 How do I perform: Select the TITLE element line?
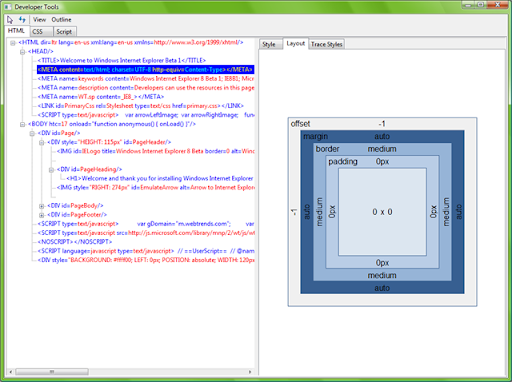[x=122, y=61]
